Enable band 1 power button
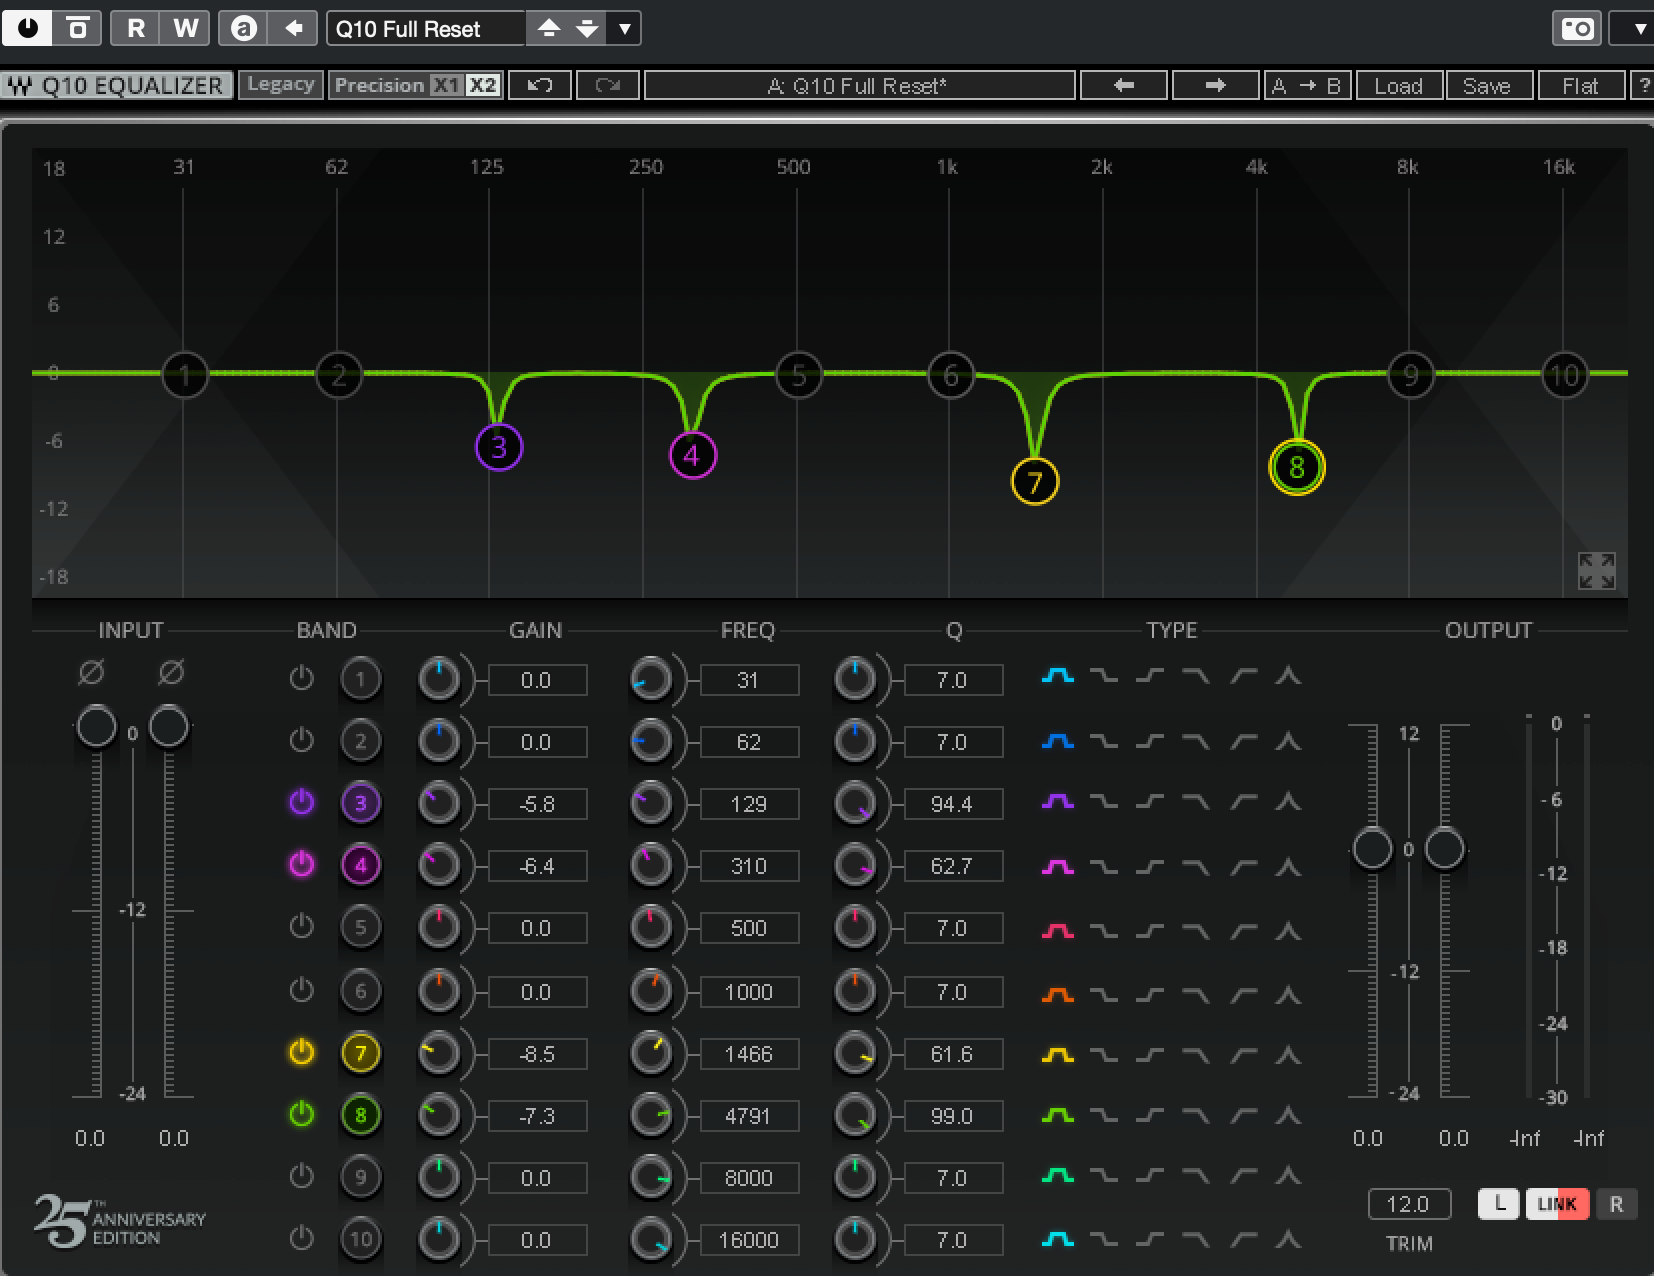Screen dimensions: 1654x1276 point(301,679)
